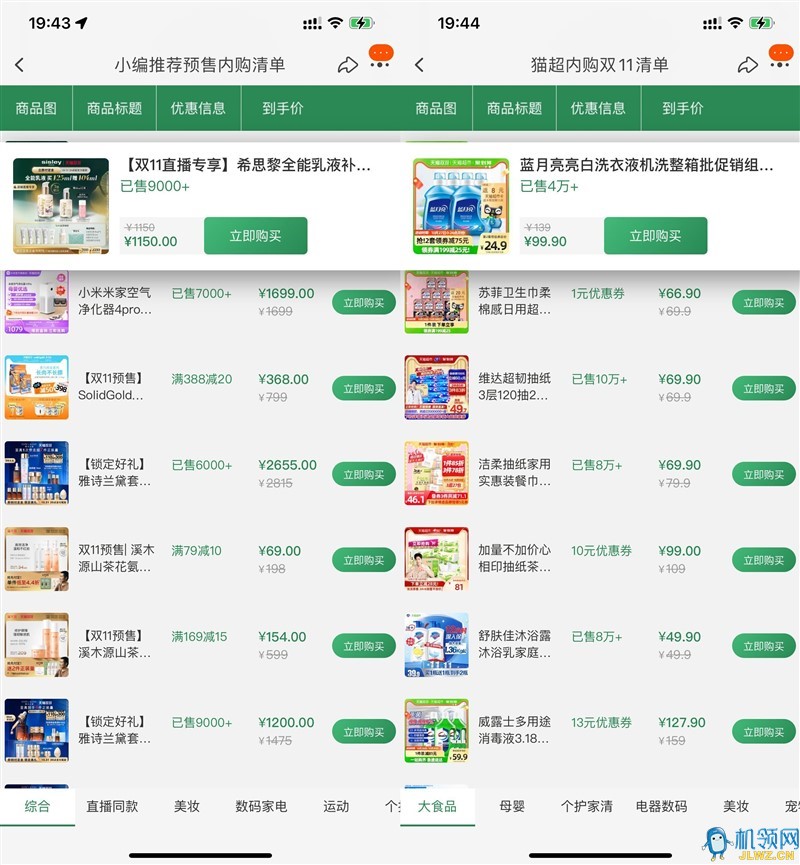The image size is (800, 865).
Task: Switch to left list's 美妆 tab
Action: pyautogui.click(x=186, y=807)
